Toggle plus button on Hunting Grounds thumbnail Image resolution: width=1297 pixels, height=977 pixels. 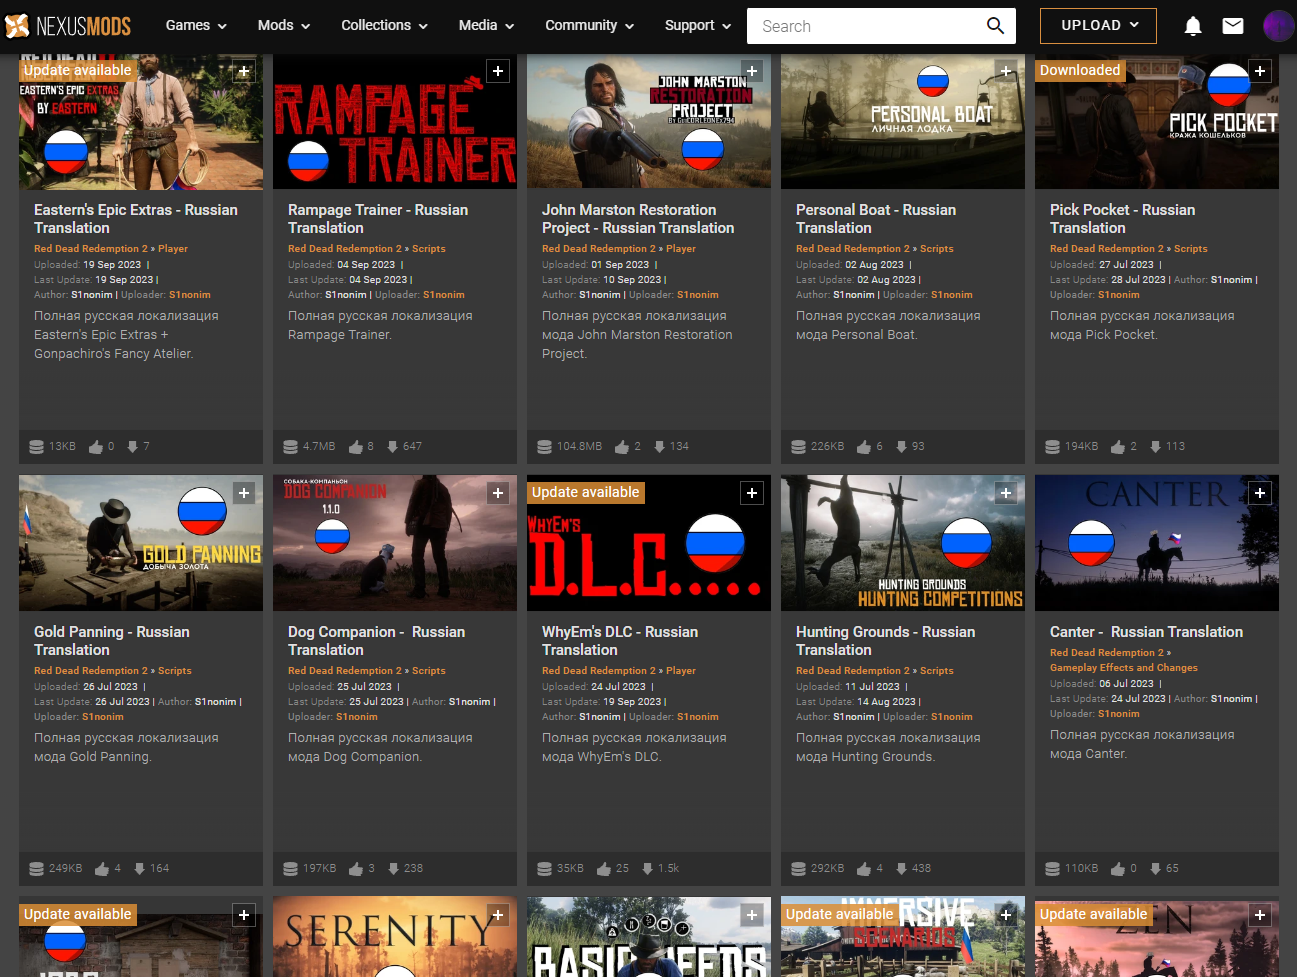[x=1006, y=493]
